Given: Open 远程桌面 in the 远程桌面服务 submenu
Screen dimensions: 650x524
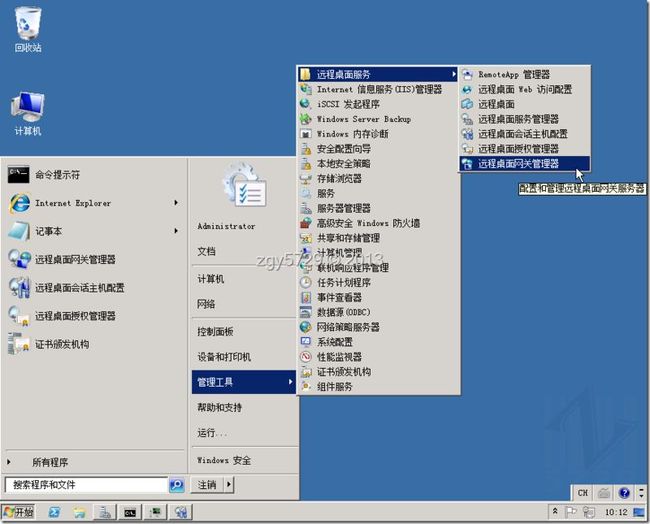Looking at the screenshot, I should (525, 104).
